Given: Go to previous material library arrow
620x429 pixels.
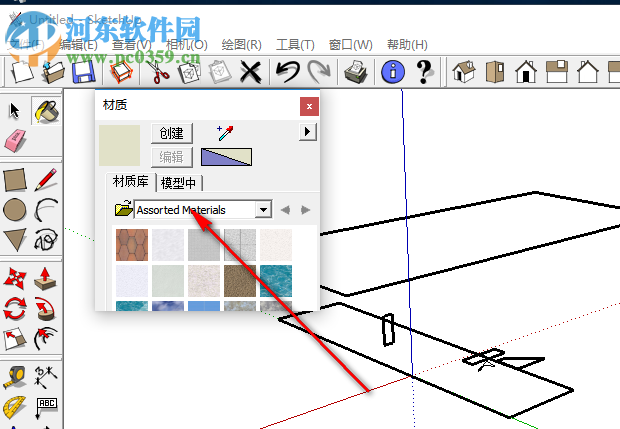Looking at the screenshot, I should [x=285, y=210].
